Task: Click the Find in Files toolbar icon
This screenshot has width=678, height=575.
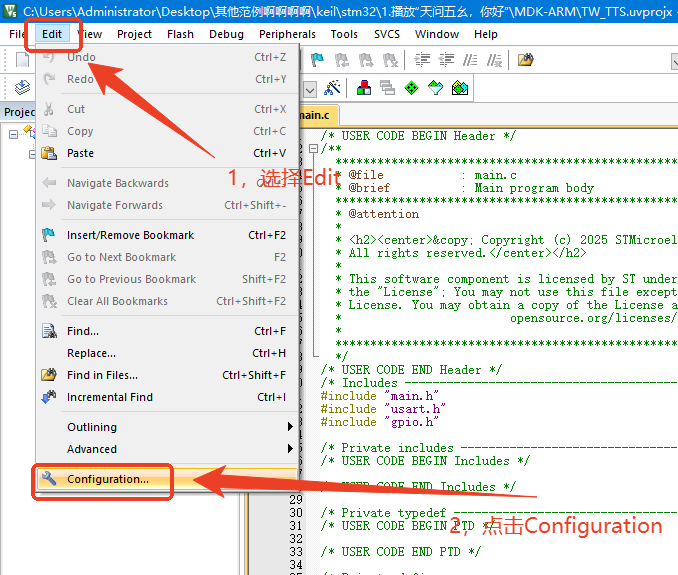Action: [x=525, y=60]
